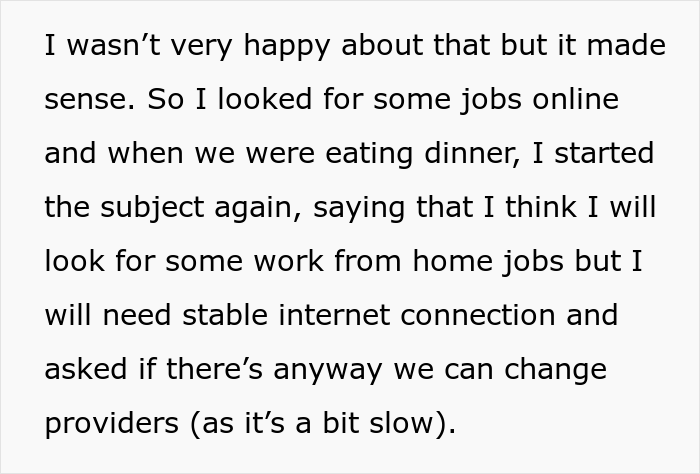The height and width of the screenshot is (474, 700).
Task: Click the word "stable" in the text
Action: click(232, 315)
